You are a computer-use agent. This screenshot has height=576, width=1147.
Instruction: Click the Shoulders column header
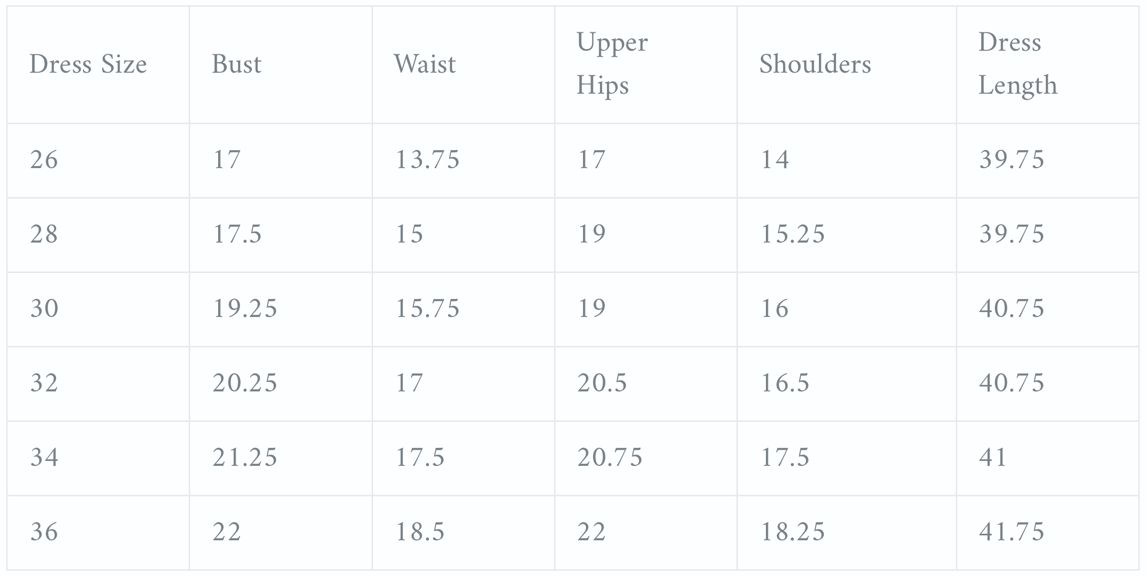pos(815,65)
